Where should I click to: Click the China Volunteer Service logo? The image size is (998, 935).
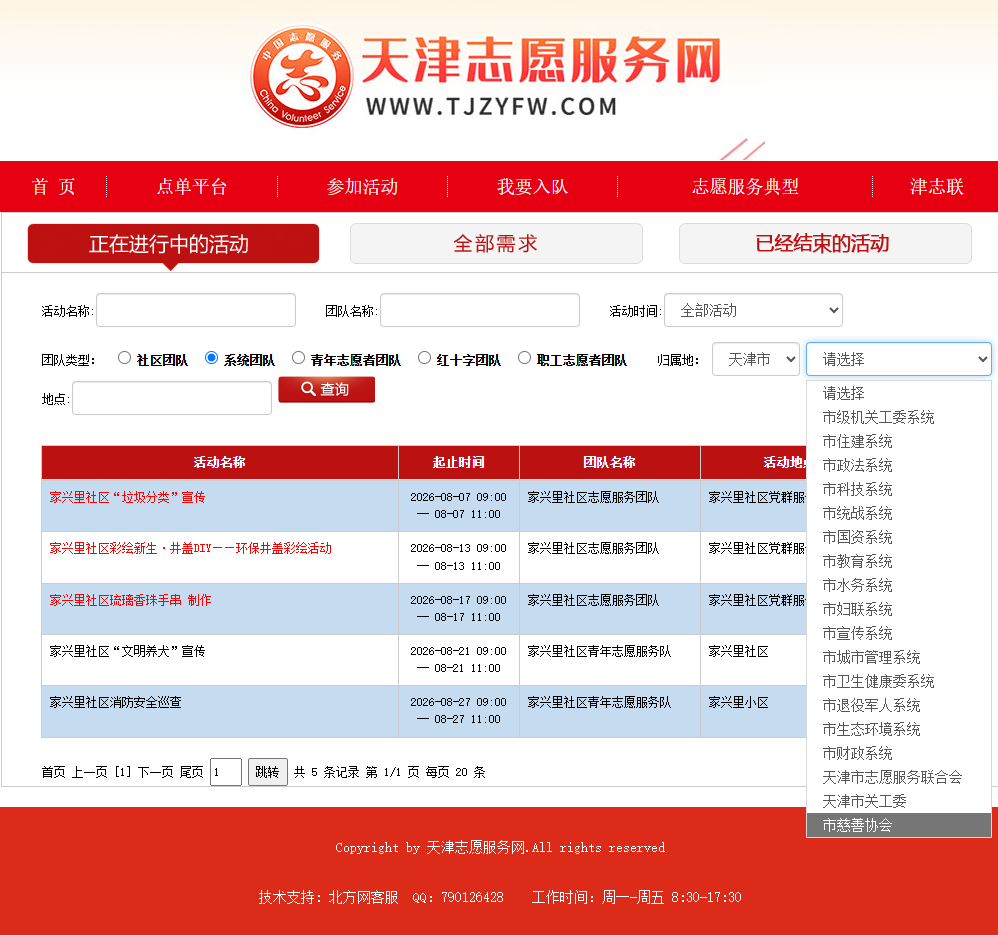(301, 76)
